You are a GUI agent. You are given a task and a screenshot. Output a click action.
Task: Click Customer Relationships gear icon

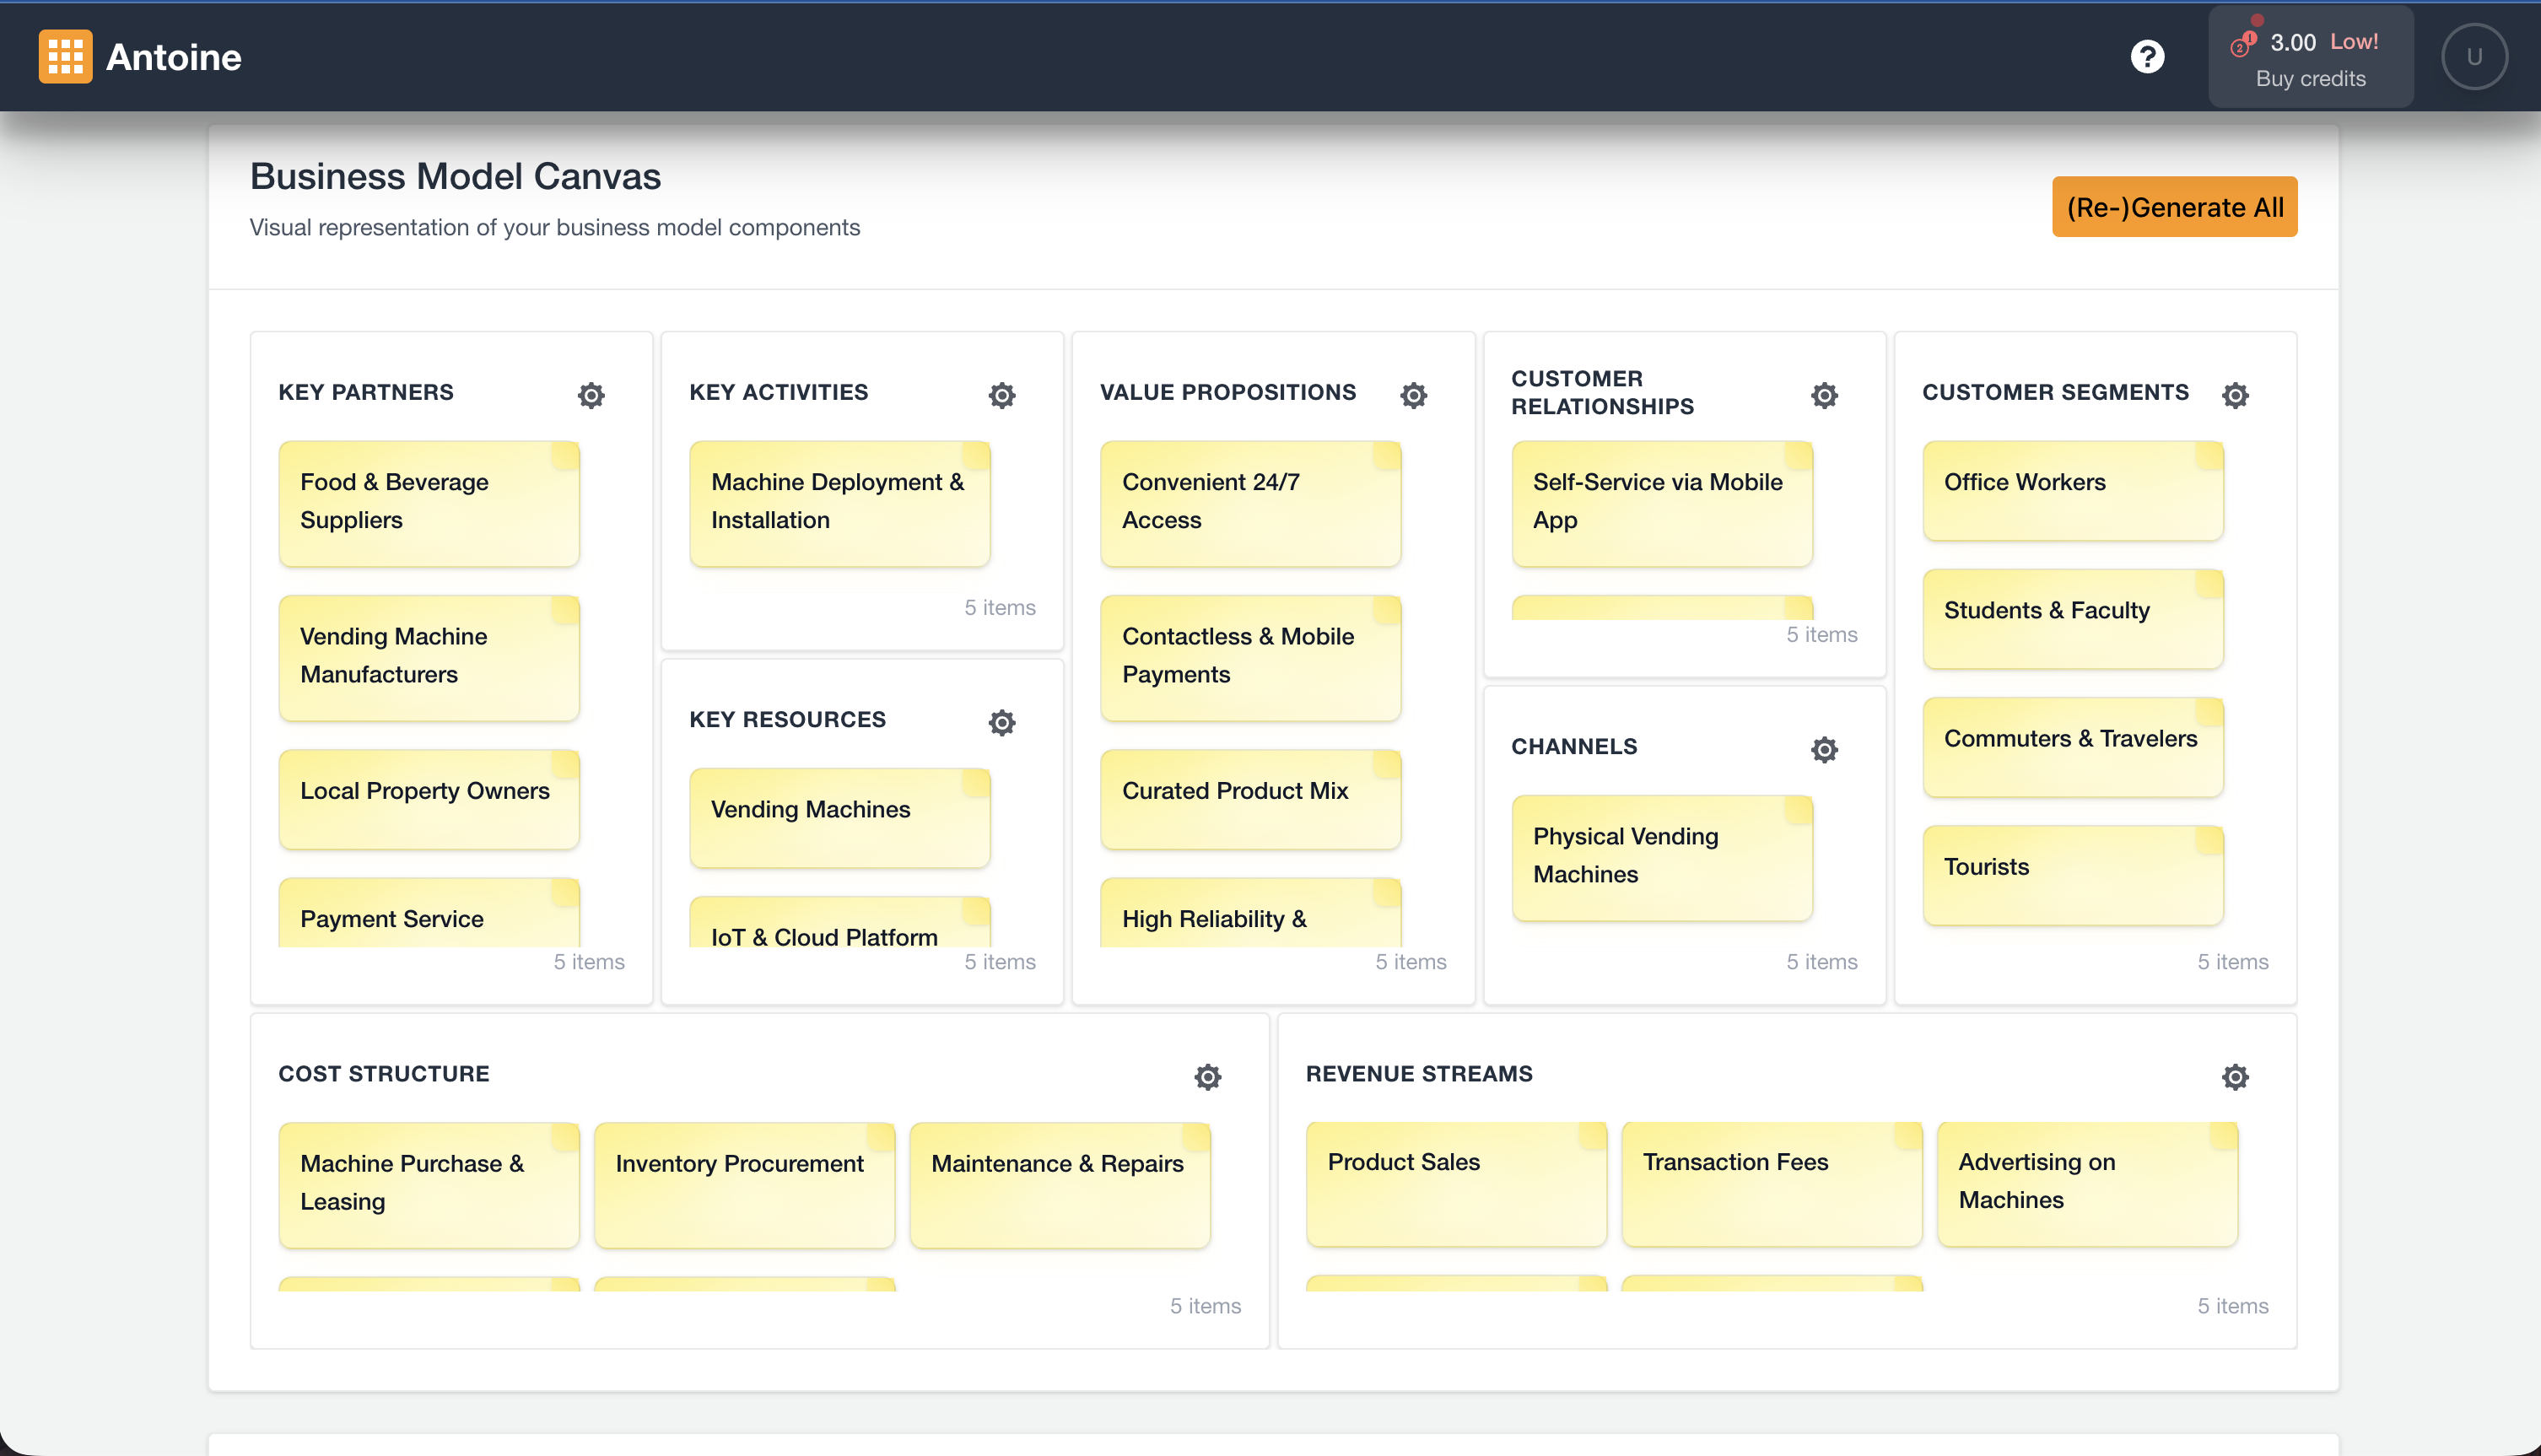tap(1824, 395)
